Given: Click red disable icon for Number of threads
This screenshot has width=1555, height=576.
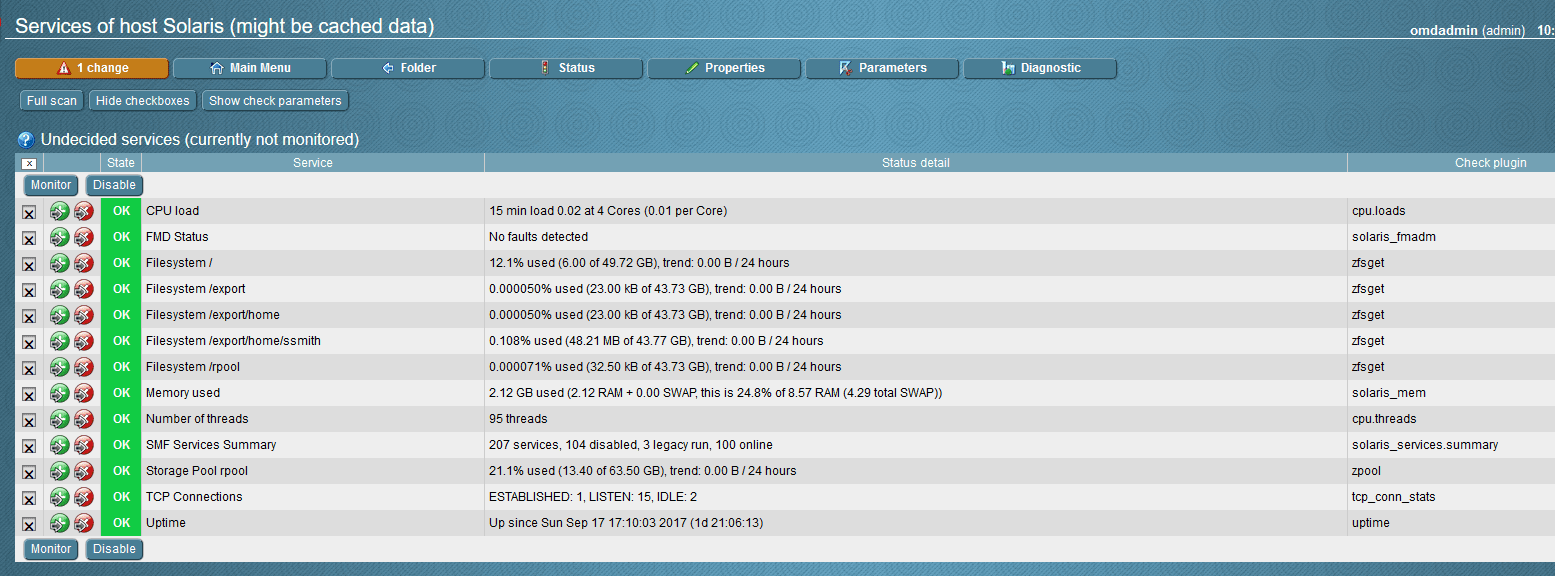Looking at the screenshot, I should pos(84,419).
